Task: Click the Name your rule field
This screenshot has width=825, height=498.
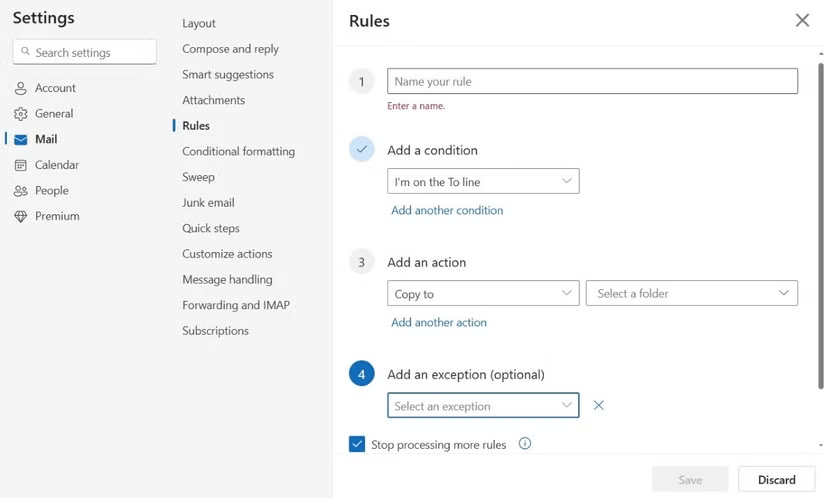Action: [592, 81]
